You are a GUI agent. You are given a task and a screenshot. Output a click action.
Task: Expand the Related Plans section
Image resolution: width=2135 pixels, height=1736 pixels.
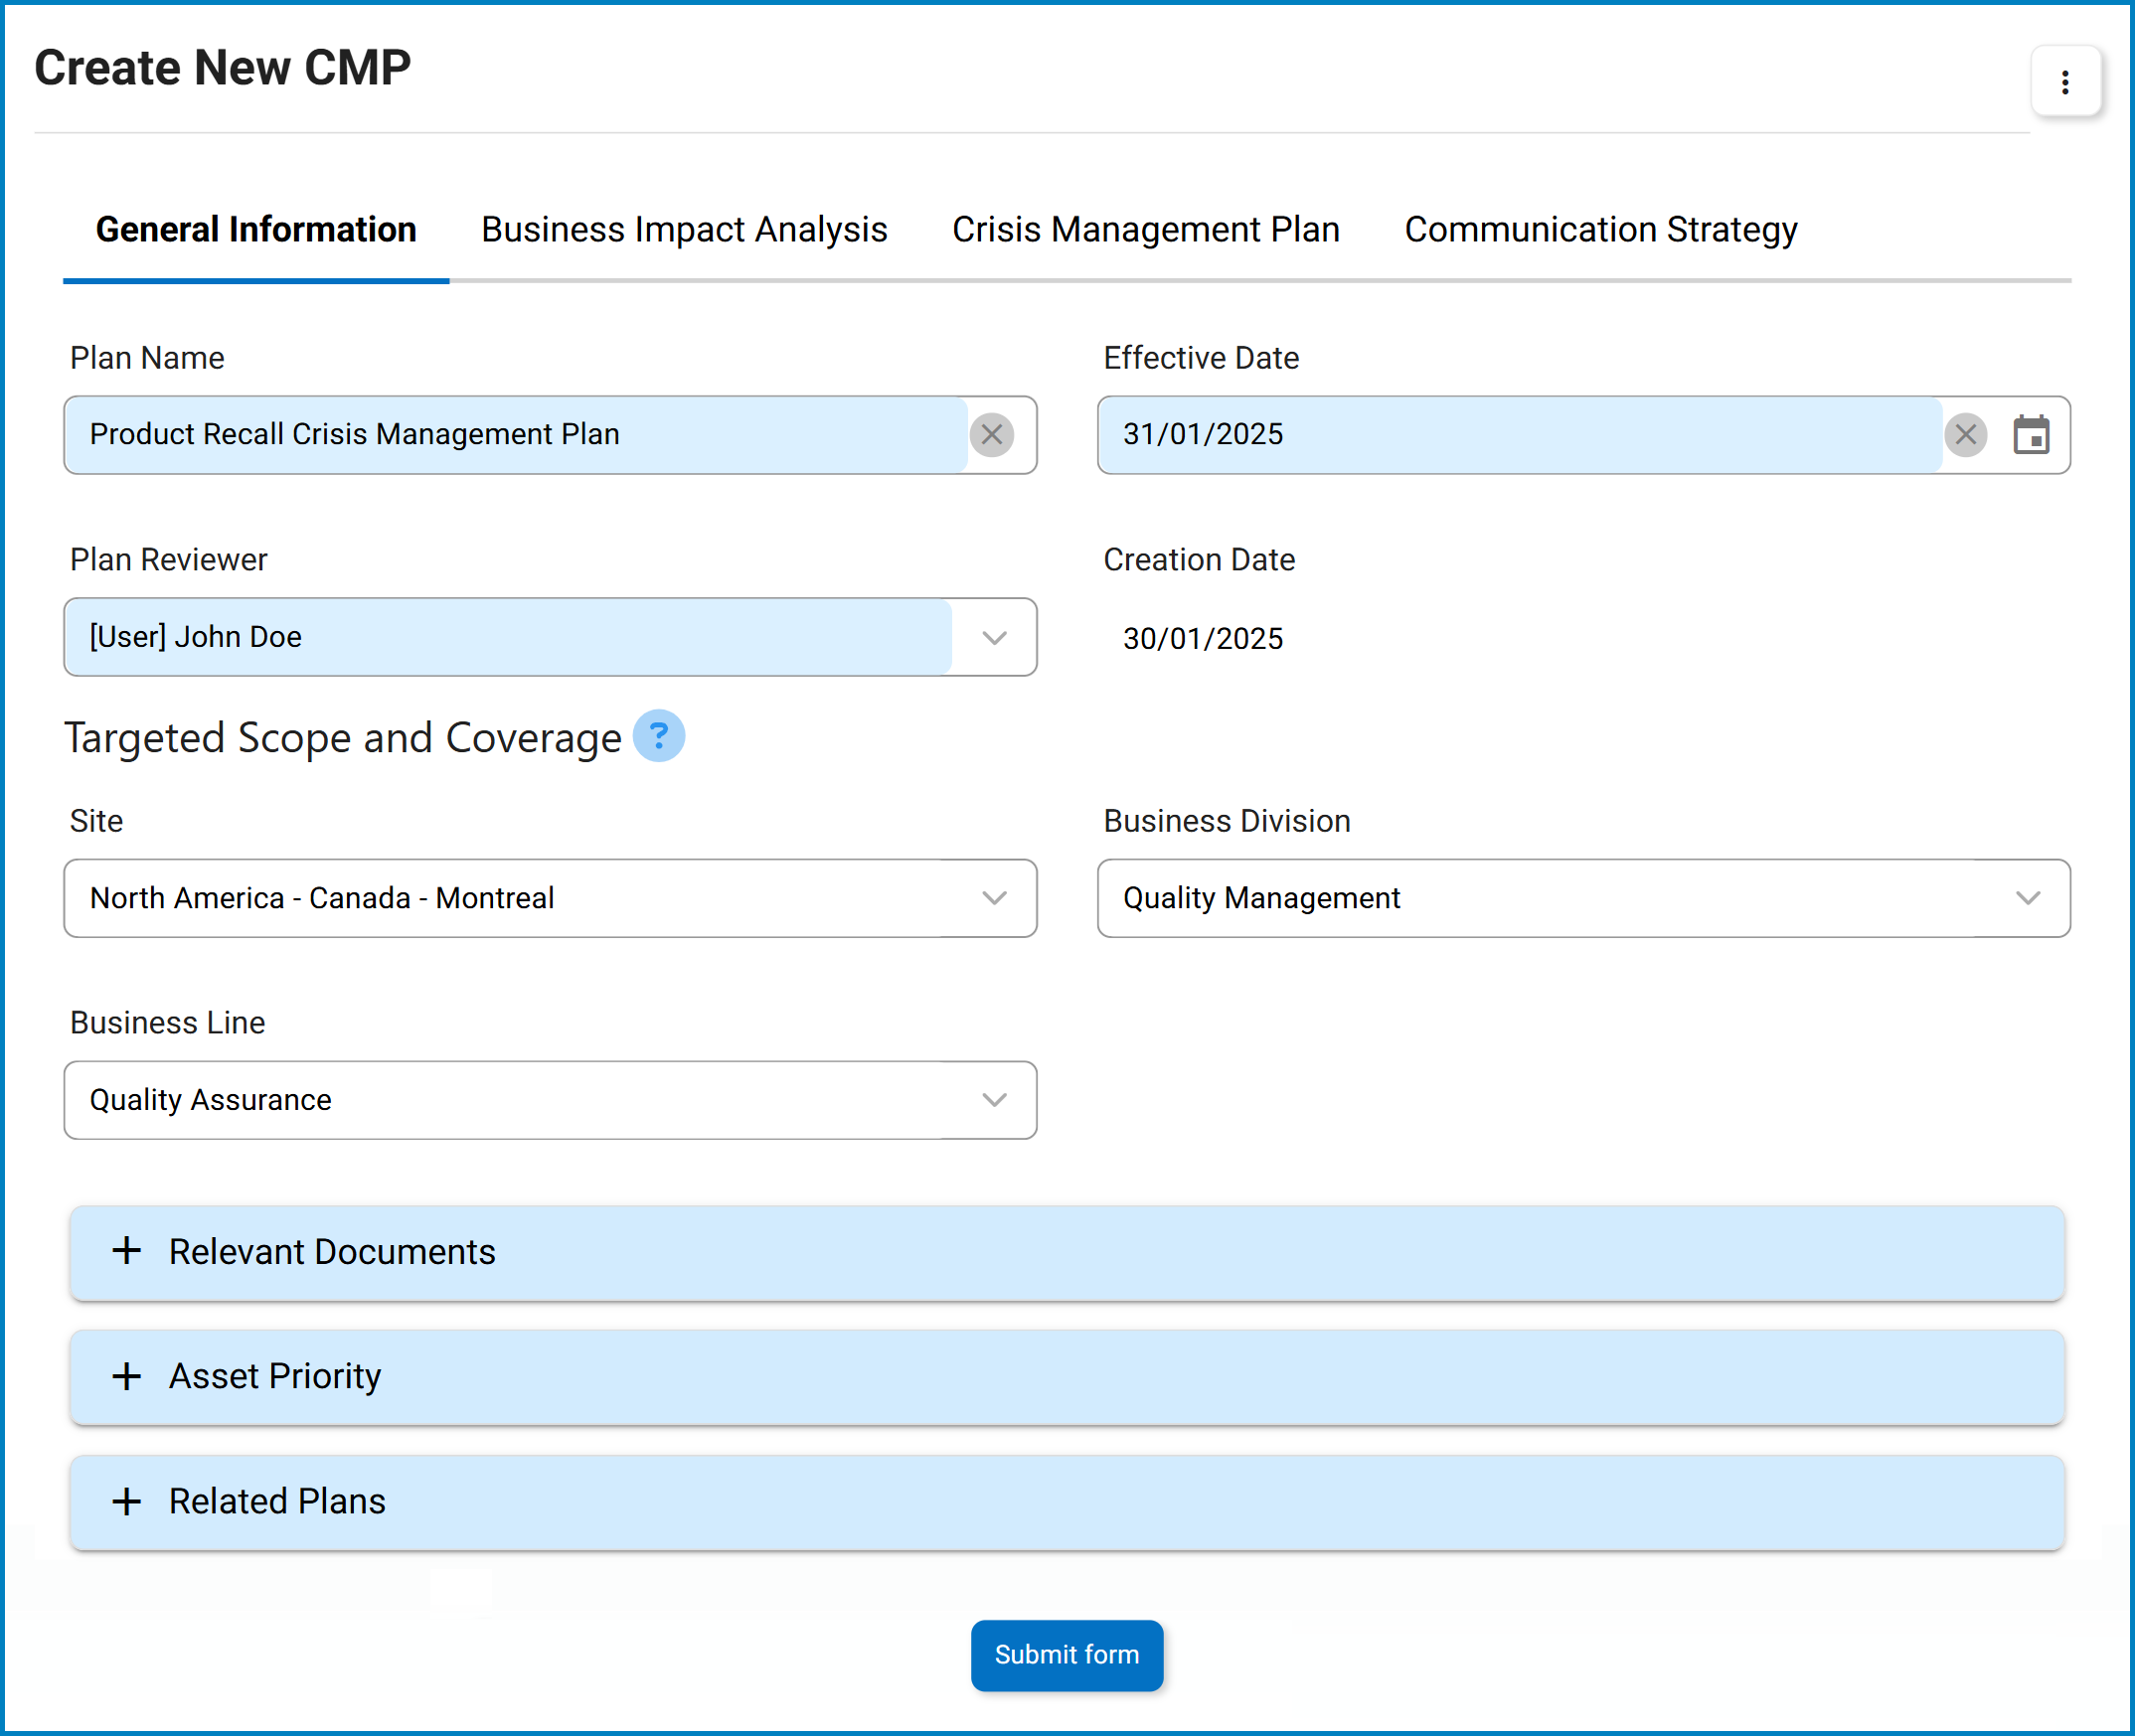[1067, 1503]
